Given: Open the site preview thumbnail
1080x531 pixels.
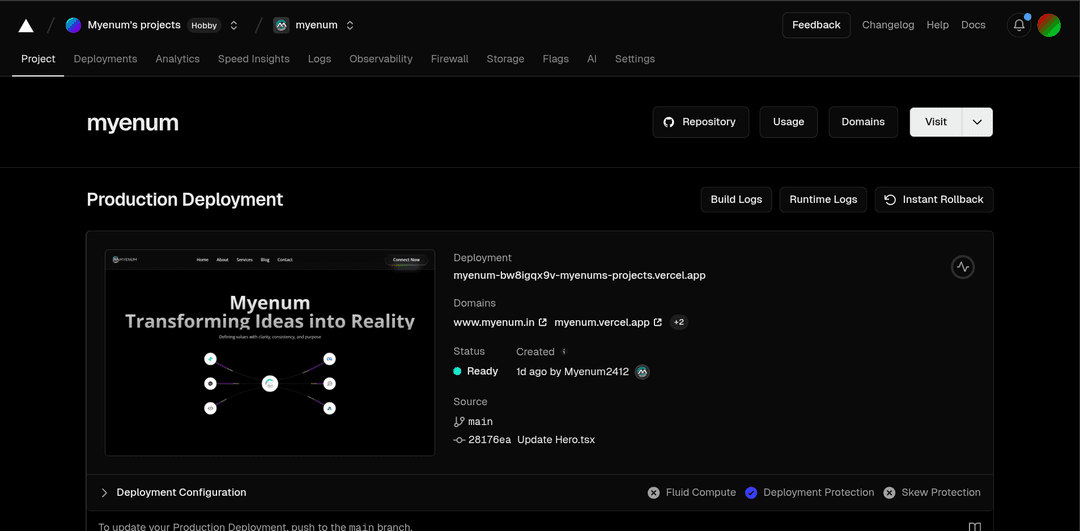Looking at the screenshot, I should (x=270, y=353).
